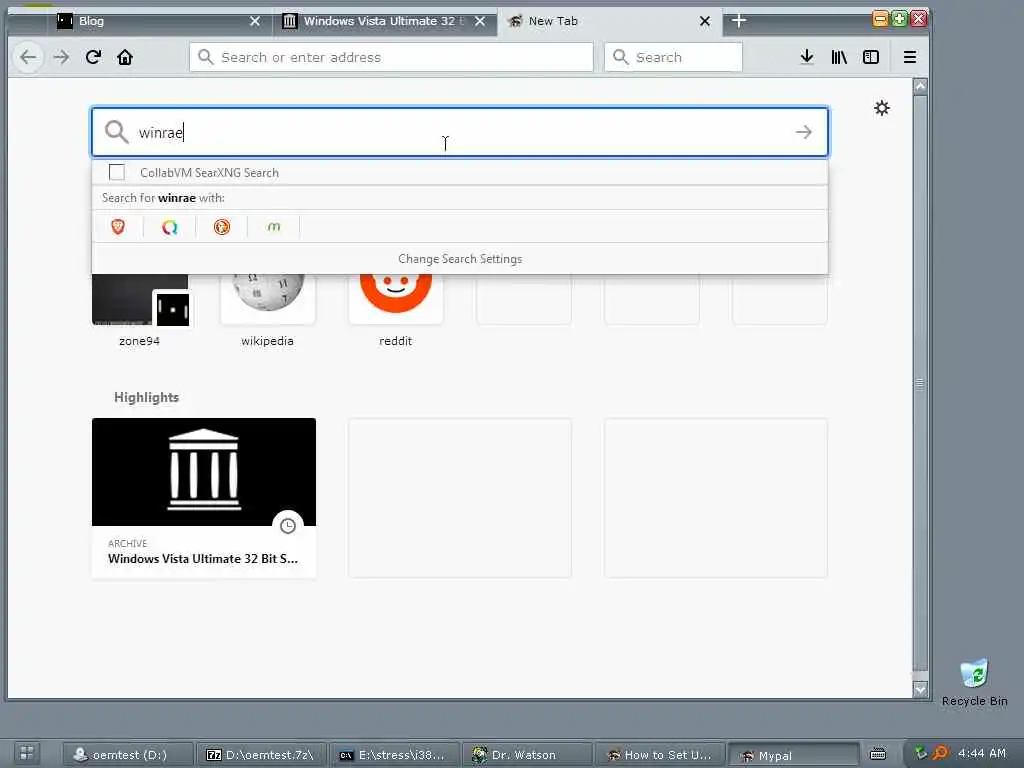Open the downloads panel
This screenshot has width=1024, height=768.
[x=807, y=57]
